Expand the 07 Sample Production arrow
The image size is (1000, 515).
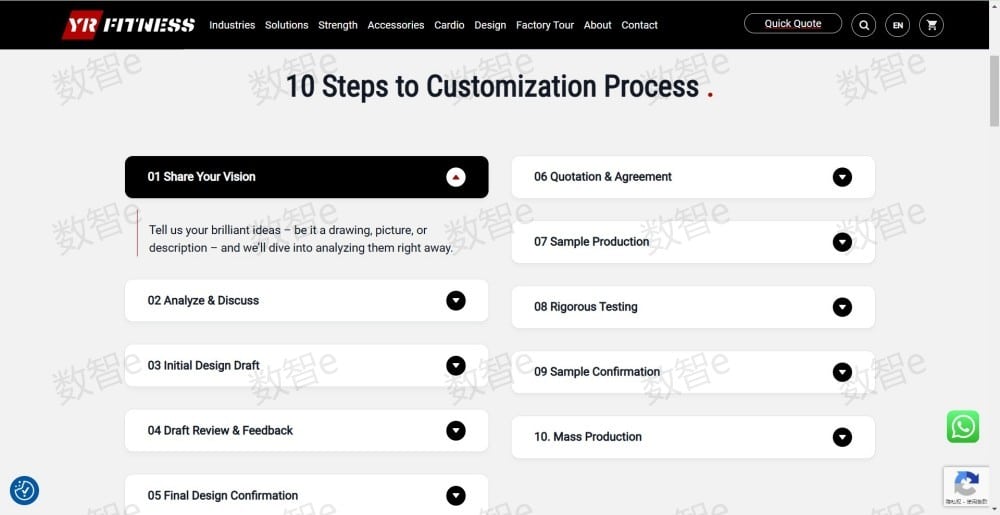842,242
